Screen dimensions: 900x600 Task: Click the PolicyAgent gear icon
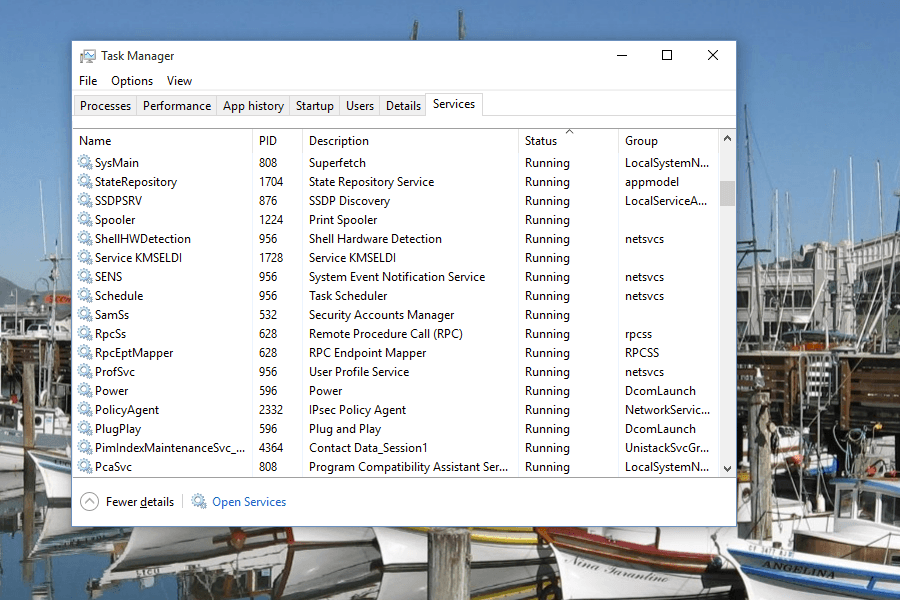(85, 409)
